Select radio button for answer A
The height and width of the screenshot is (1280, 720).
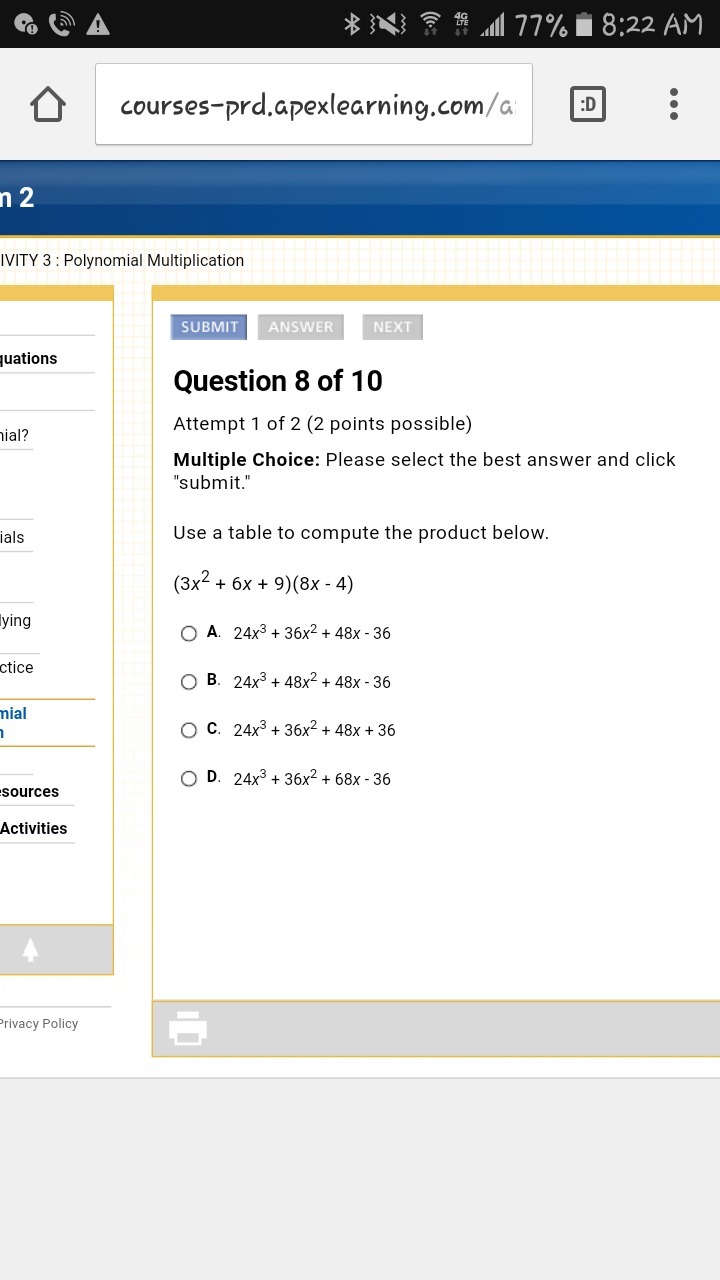(189, 633)
